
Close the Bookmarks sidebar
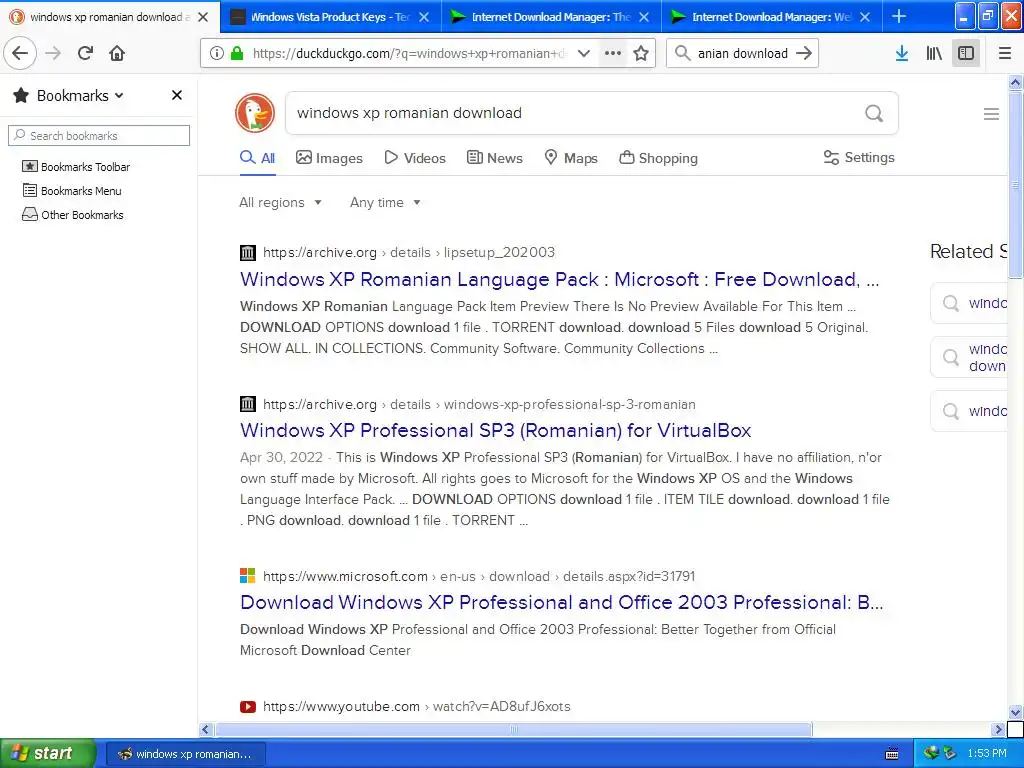(176, 95)
